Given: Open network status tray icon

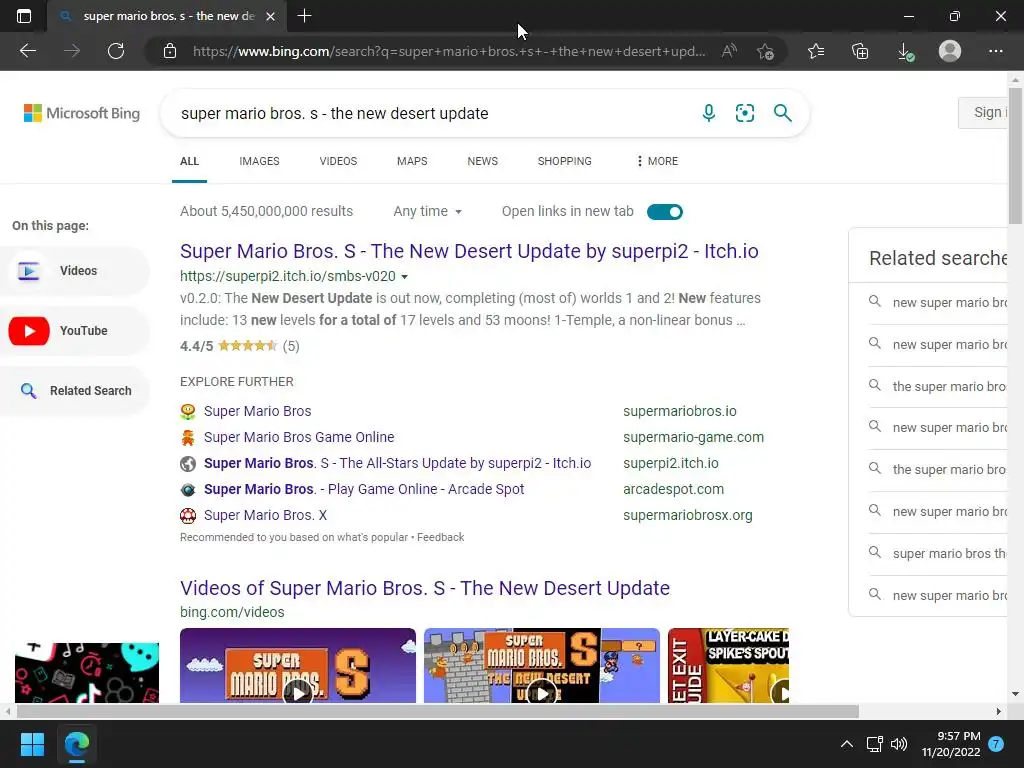Looking at the screenshot, I should (x=874, y=744).
